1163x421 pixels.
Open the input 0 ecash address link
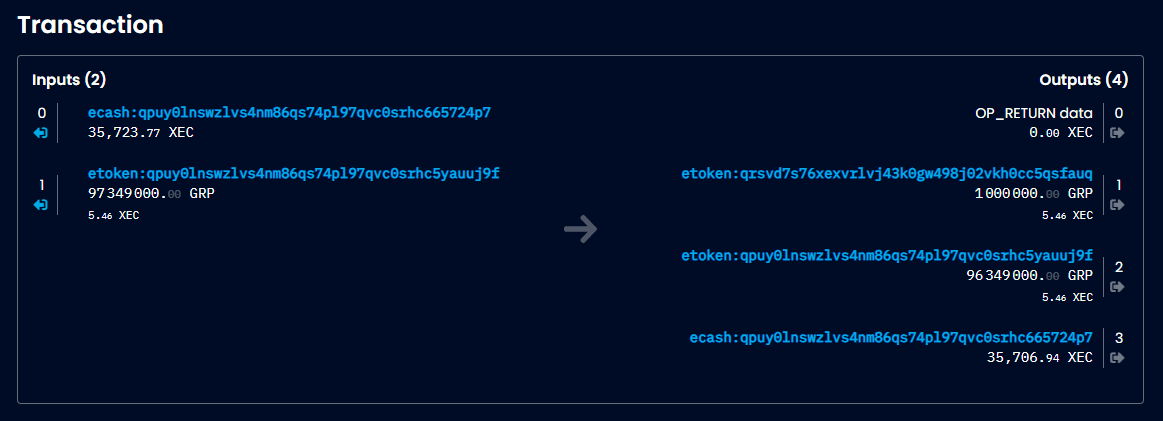click(x=289, y=112)
